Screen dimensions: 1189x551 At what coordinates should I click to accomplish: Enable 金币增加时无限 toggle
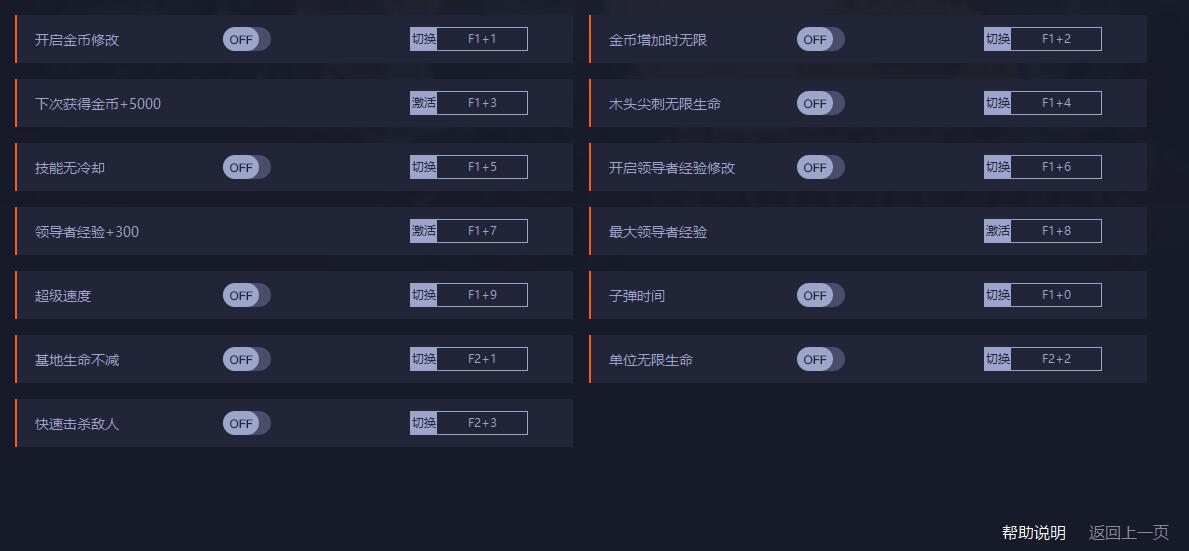(820, 40)
